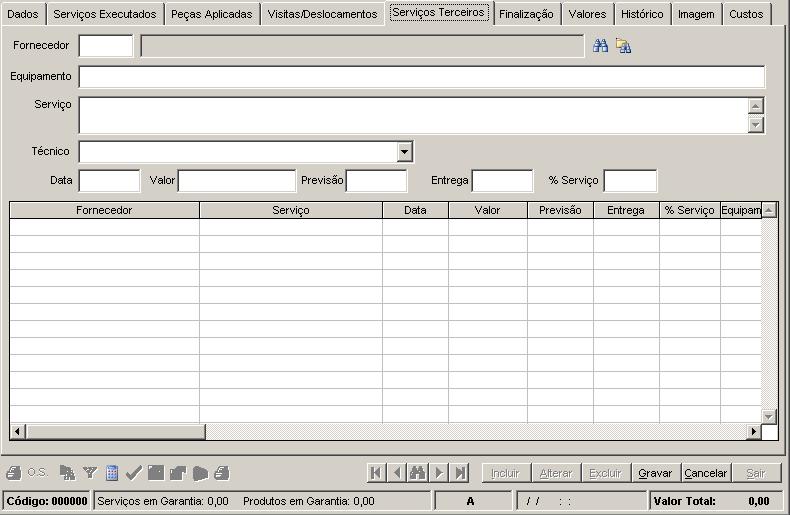This screenshot has height=515, width=790.
Task: Click the Código: 000000 status text
Action: coord(47,501)
